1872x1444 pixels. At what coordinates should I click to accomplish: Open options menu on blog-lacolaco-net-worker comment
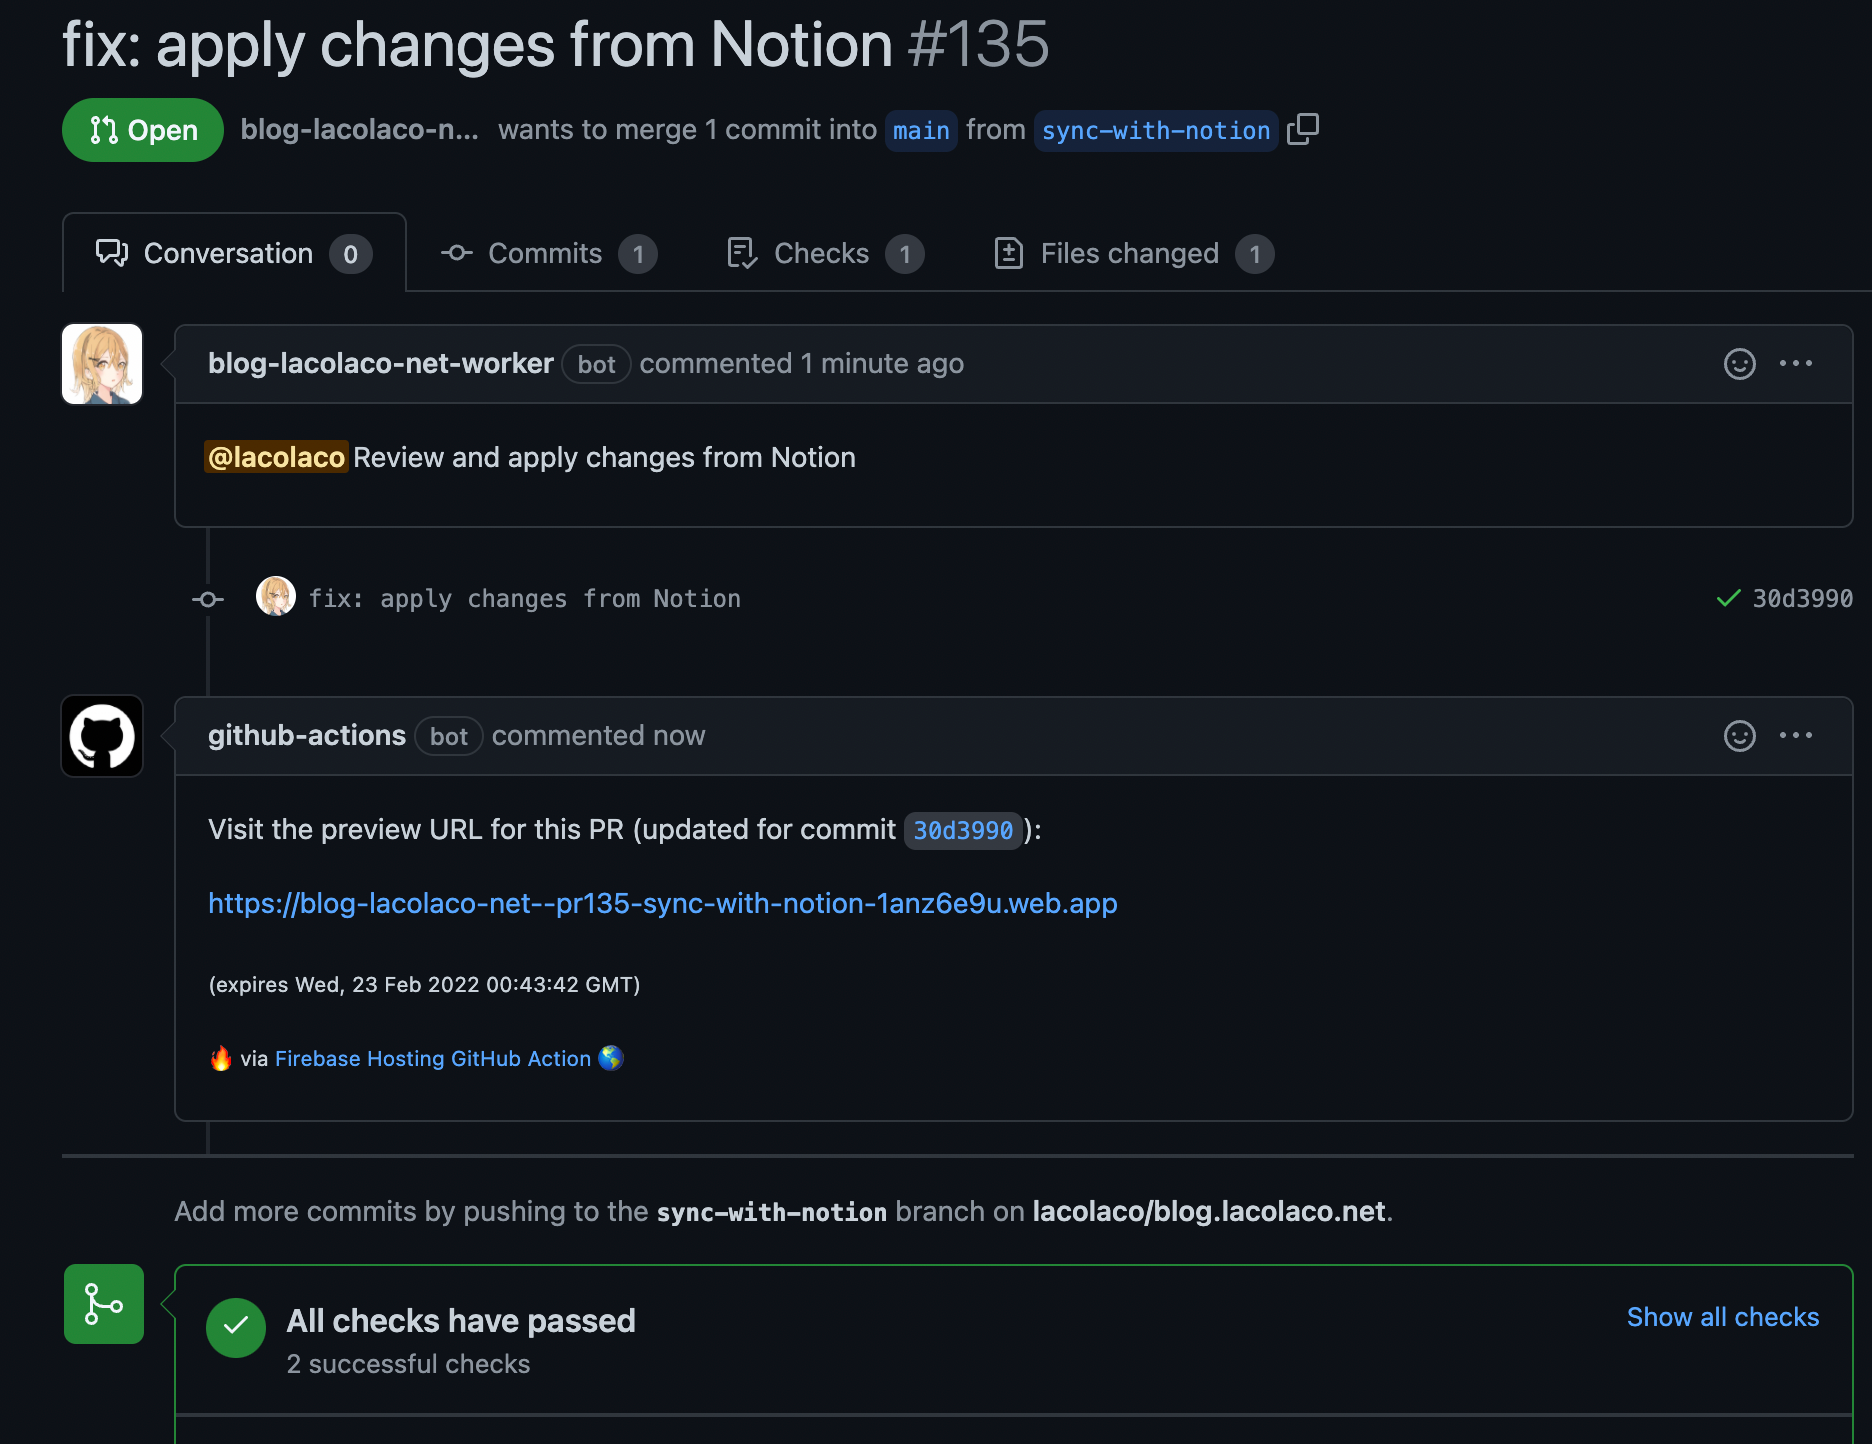click(x=1795, y=364)
